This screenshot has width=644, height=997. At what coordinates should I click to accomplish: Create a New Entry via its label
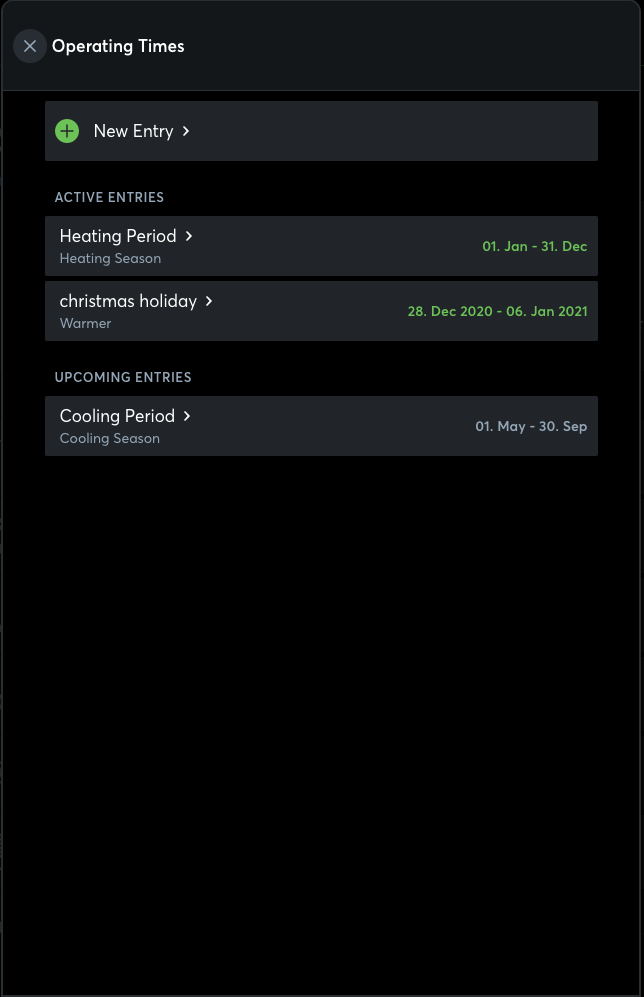click(133, 131)
